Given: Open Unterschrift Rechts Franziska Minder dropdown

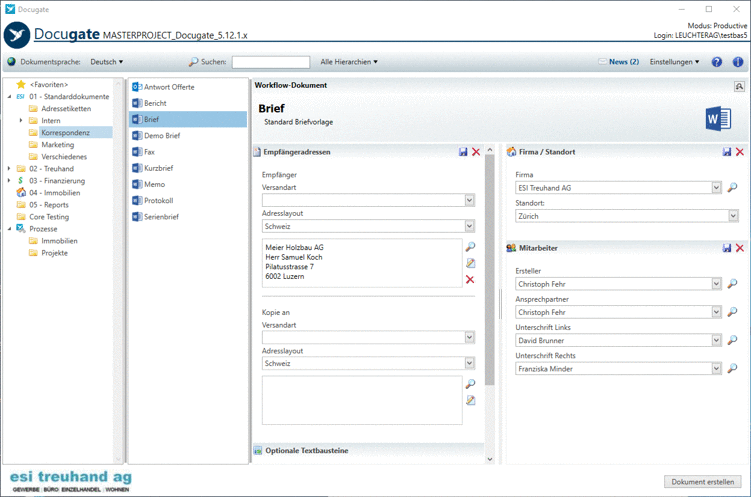Looking at the screenshot, I should coord(716,369).
